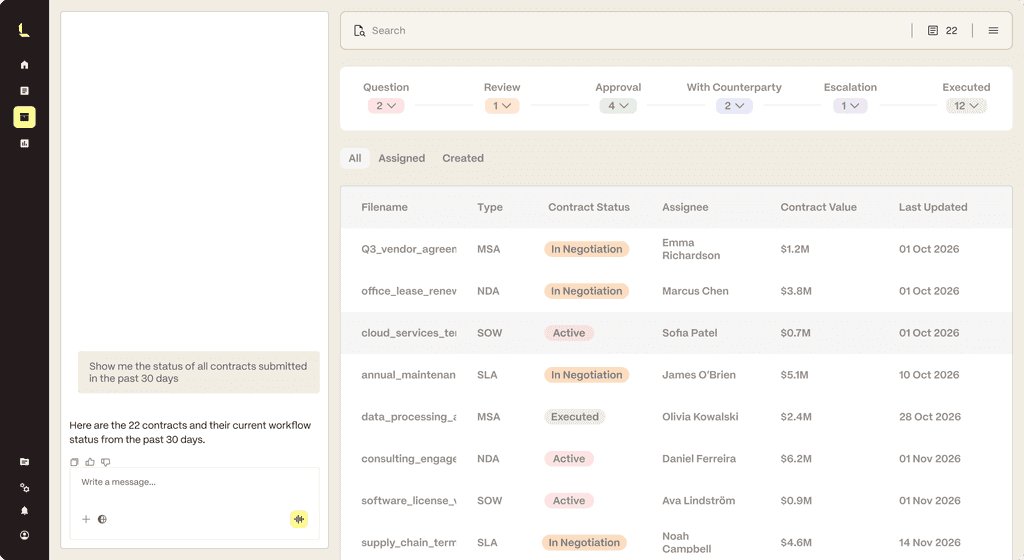This screenshot has height=560, width=1024.
Task: Click Active status for Ava Lindström
Action: point(569,501)
